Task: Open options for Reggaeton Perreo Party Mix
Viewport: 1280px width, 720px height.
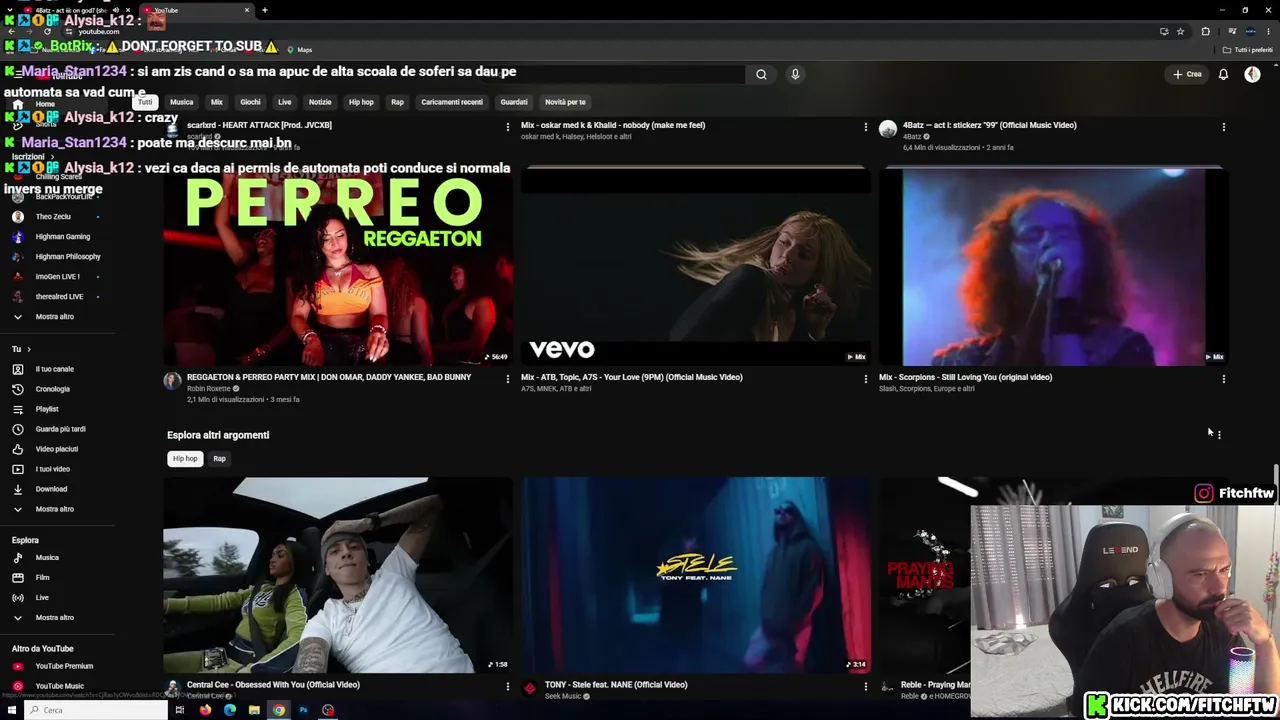Action: (x=507, y=379)
